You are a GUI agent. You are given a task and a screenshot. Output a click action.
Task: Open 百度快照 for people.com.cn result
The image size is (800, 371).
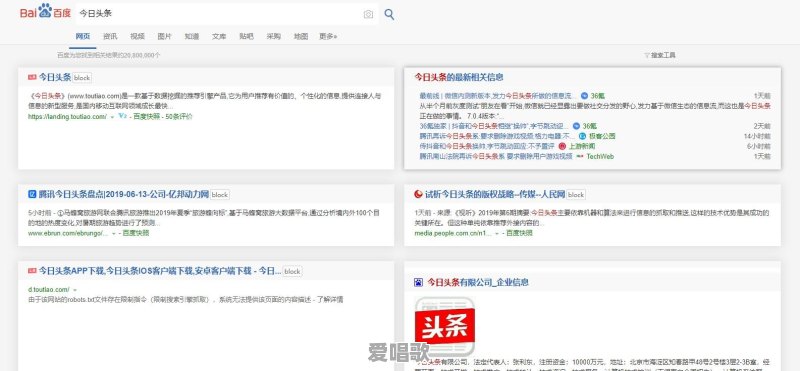coord(519,233)
